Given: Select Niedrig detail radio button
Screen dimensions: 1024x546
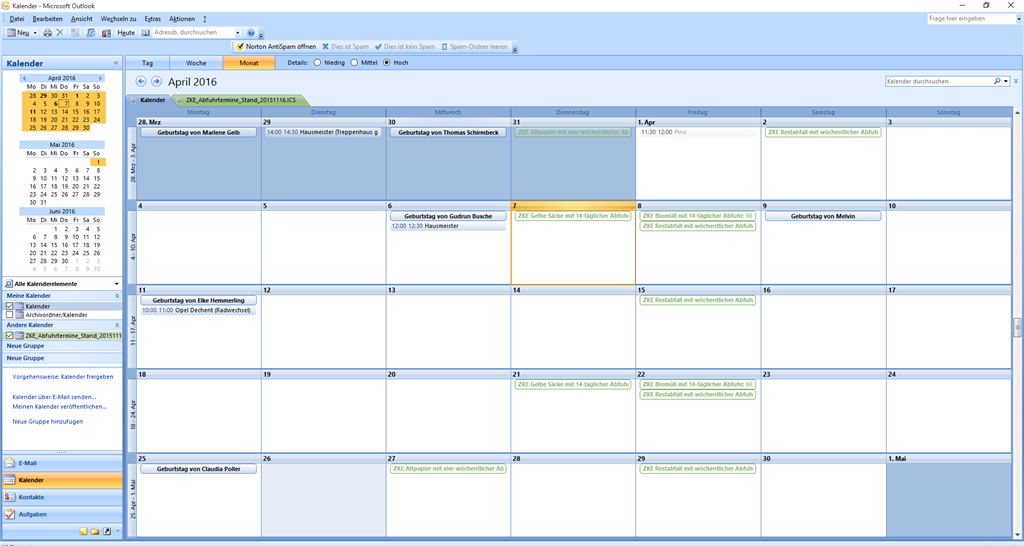Looking at the screenshot, I should [317, 63].
